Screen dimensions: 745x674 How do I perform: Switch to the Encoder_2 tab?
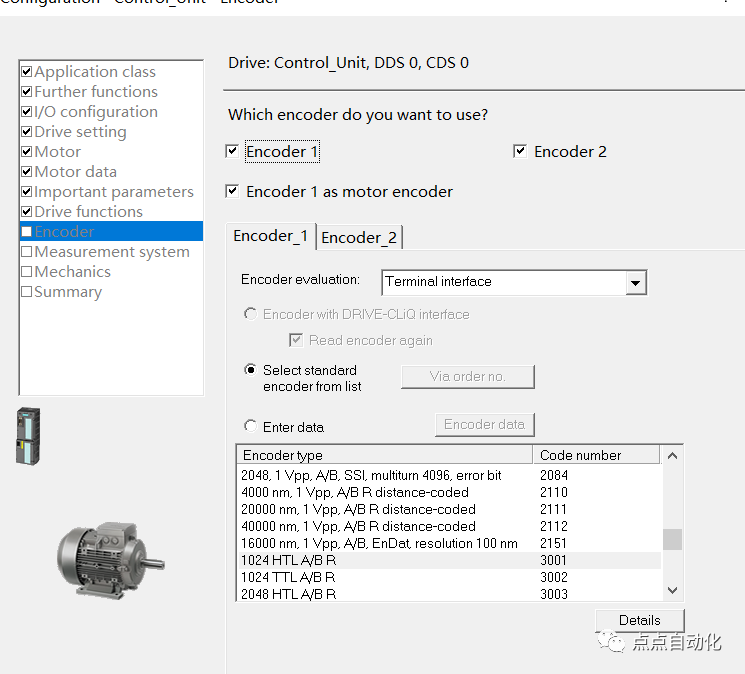click(x=359, y=237)
